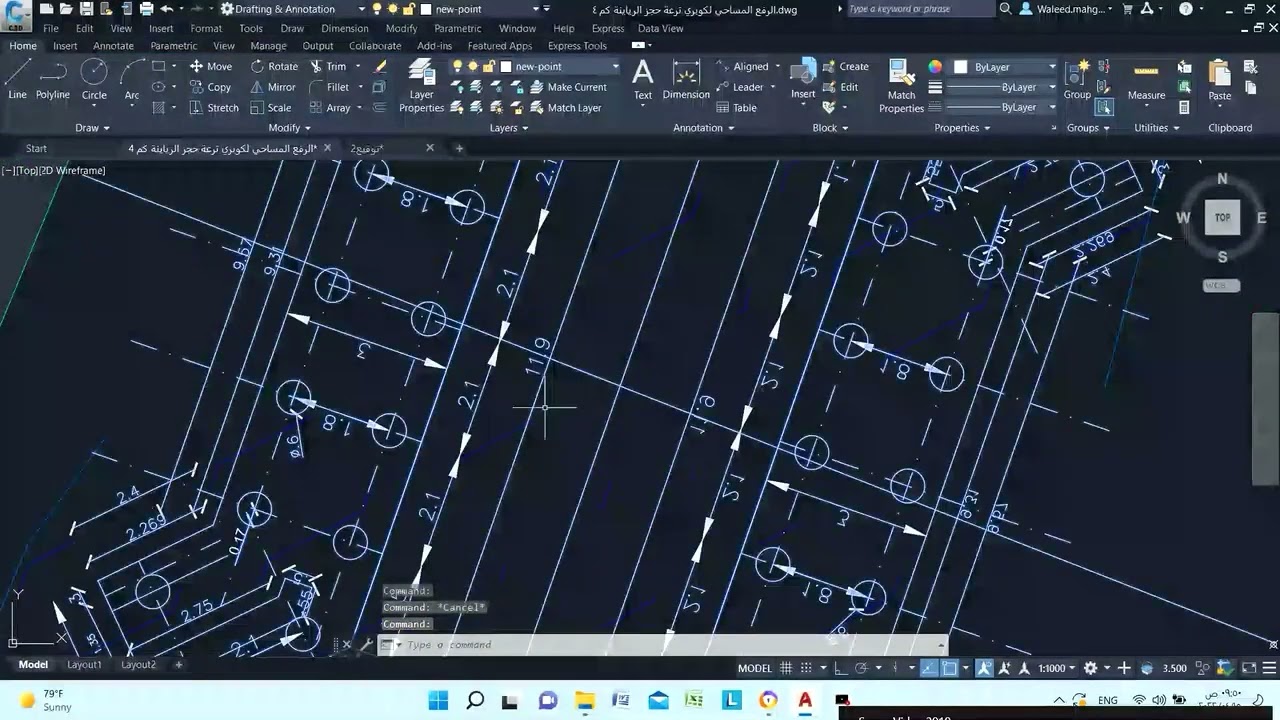Click the Array tool
Screen dimensions: 1280x720
tap(330, 108)
